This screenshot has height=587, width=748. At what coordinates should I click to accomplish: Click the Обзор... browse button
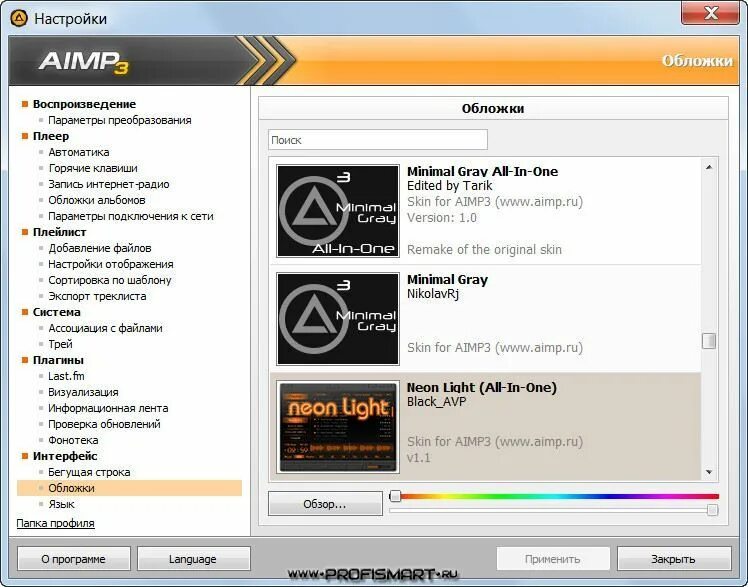point(325,504)
